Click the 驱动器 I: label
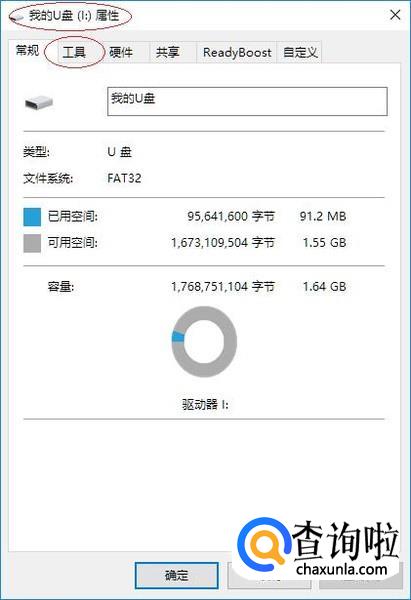Screen dimensions: 411x600 click(205, 404)
